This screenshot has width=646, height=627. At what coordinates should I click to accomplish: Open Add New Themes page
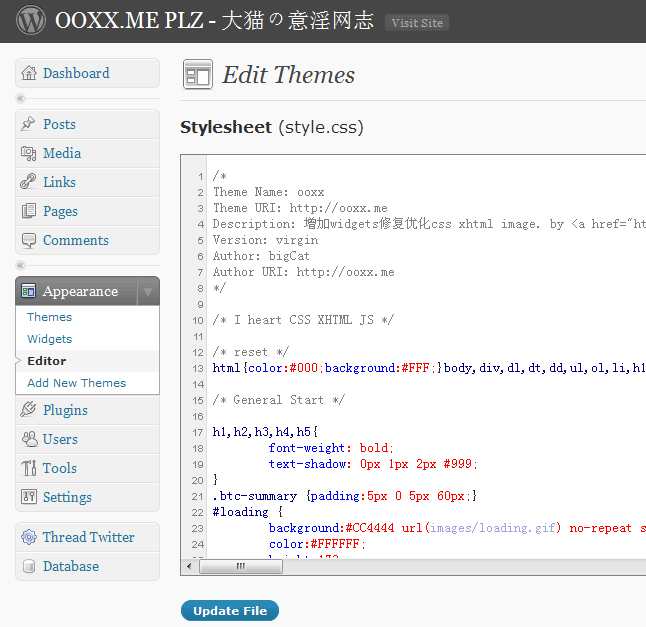click(x=77, y=383)
